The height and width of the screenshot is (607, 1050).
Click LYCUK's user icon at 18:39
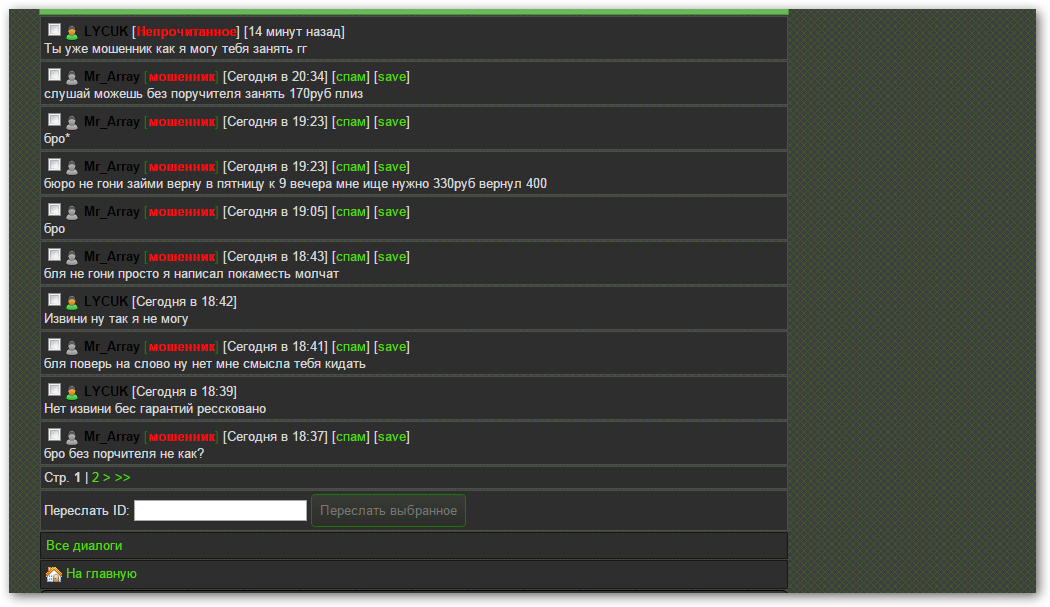tap(72, 392)
